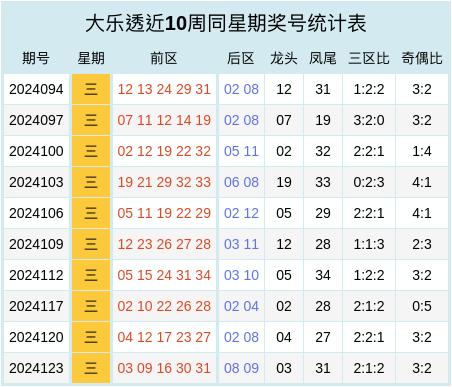Click back numbers 03 10
Image resolution: width=452 pixels, height=387 pixels.
(241, 275)
